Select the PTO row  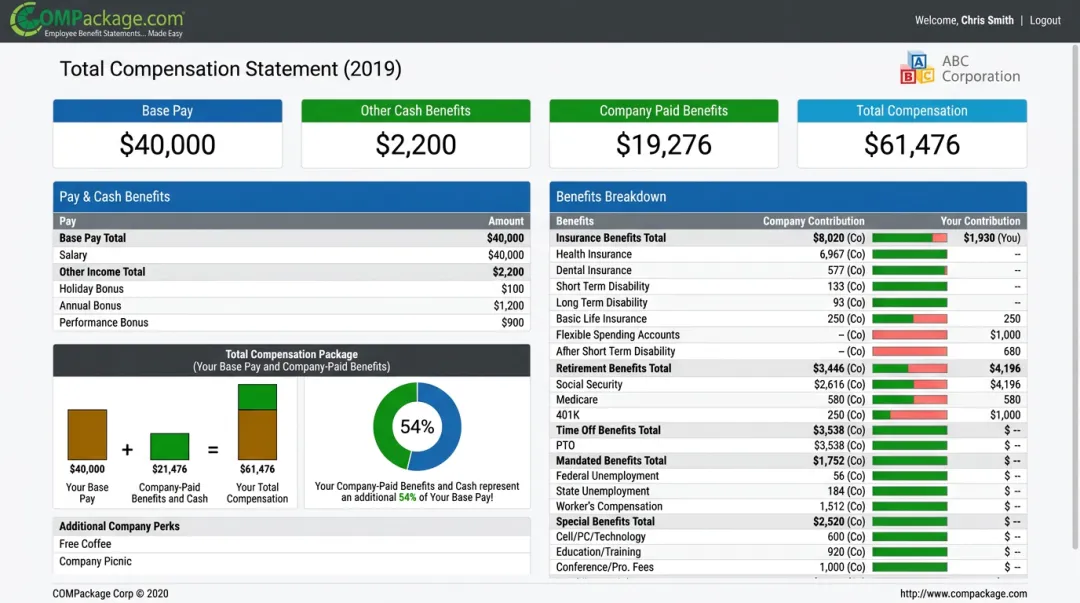pyautogui.click(x=788, y=445)
